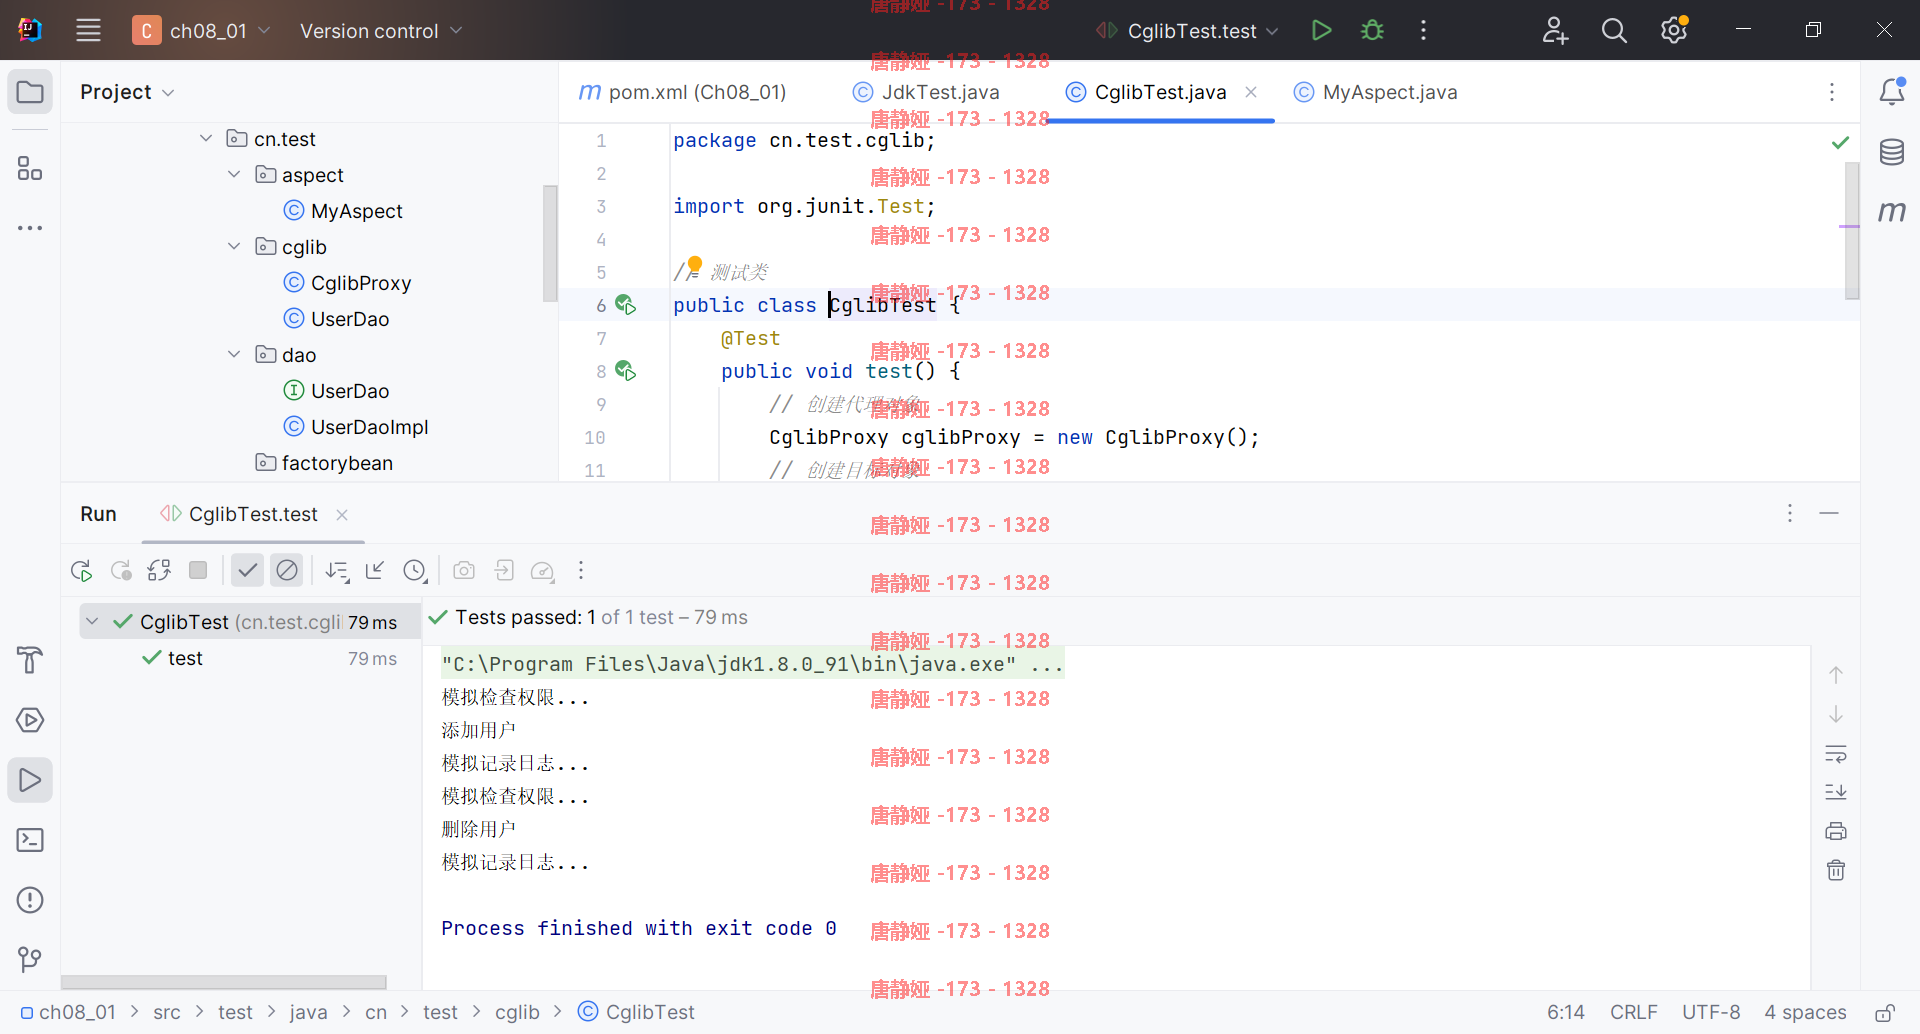1920x1034 pixels.
Task: Open the Version control dropdown
Action: coord(381,31)
